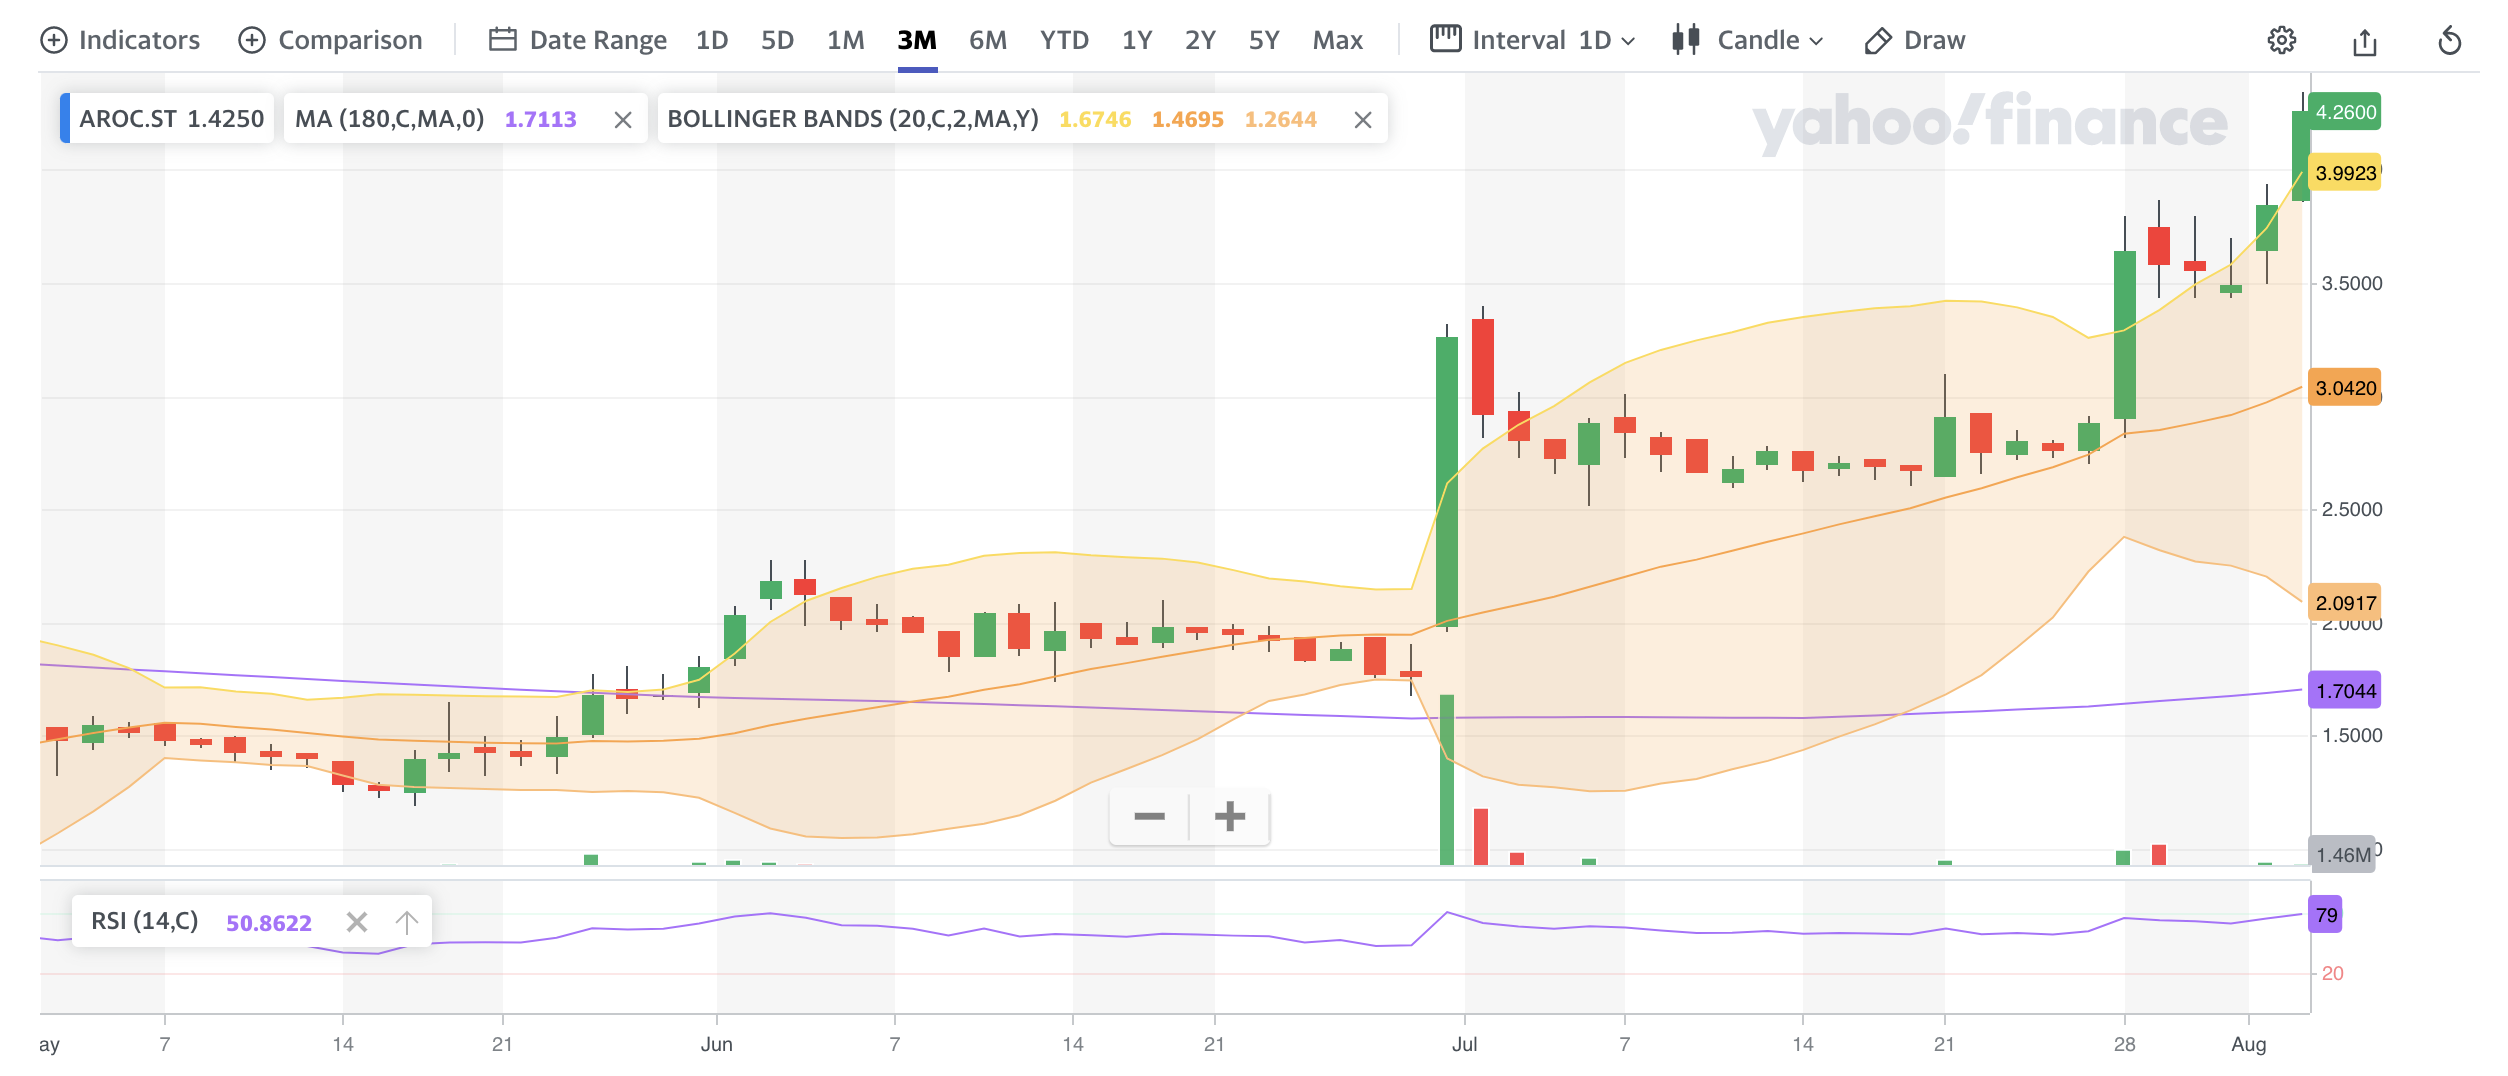Expand the Interval 1D dropdown
The width and height of the screenshot is (2508, 1076).
click(1532, 41)
